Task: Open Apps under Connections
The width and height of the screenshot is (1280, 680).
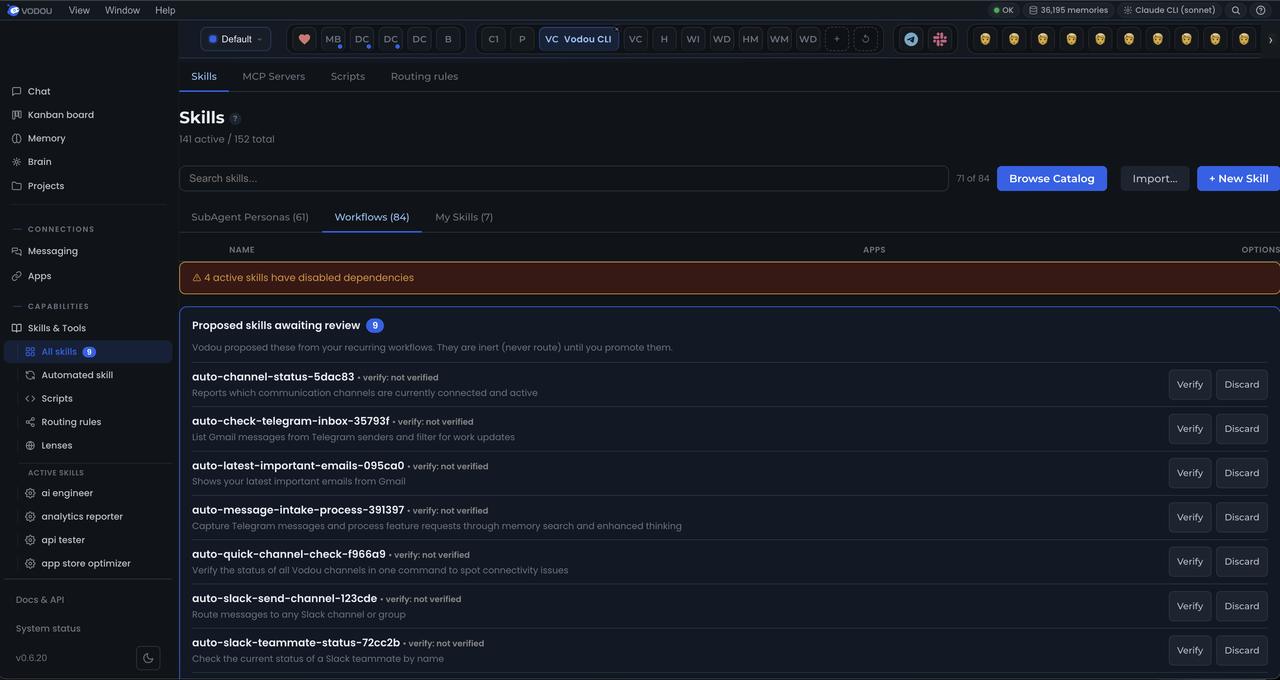Action: click(x=39, y=276)
